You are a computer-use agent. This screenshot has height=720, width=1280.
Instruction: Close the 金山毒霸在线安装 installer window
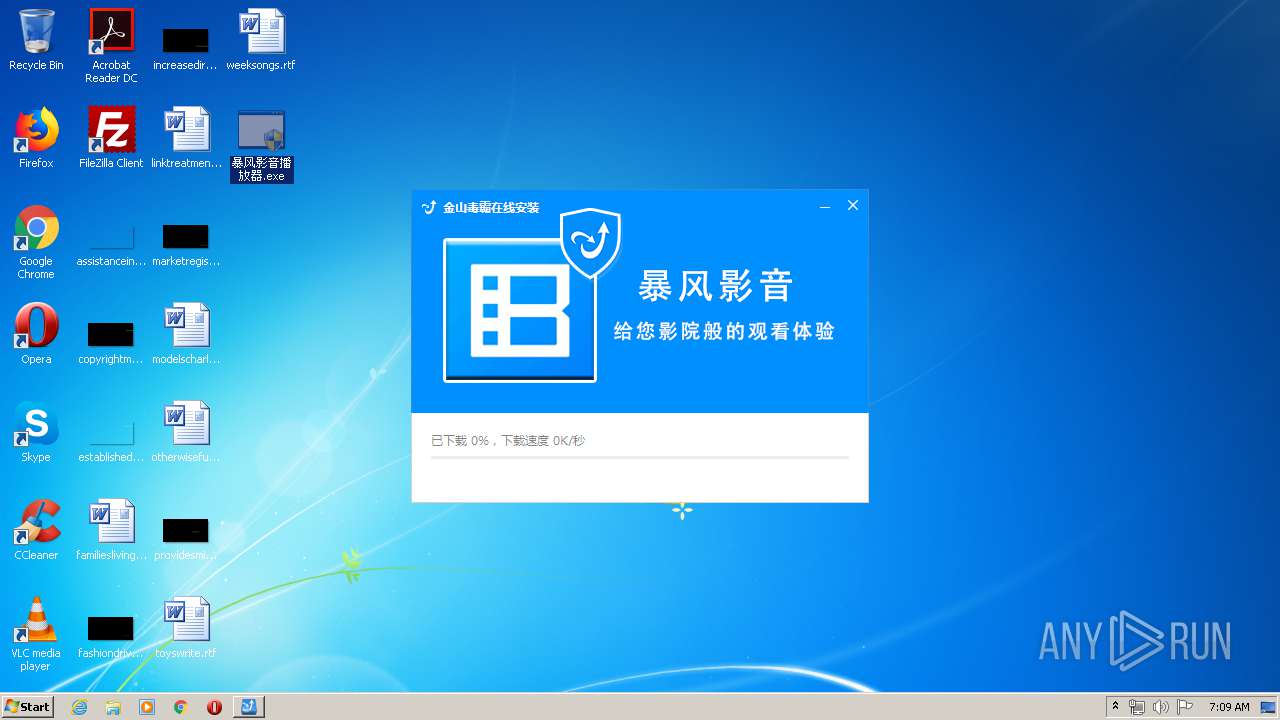click(x=853, y=205)
